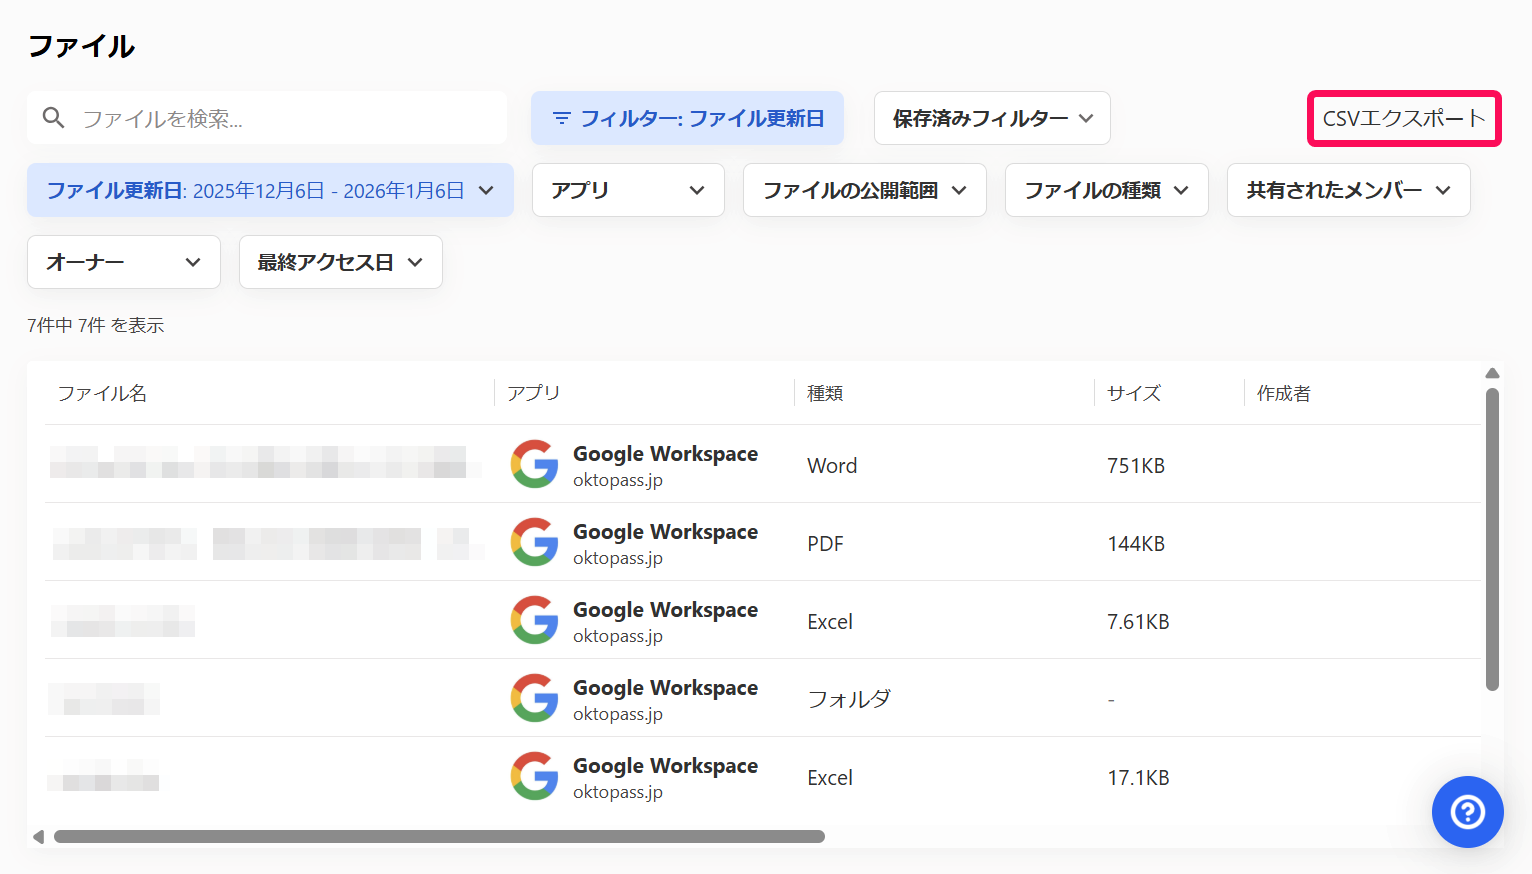
Task: Click the horizontal scrollbar thumb
Action: click(439, 836)
